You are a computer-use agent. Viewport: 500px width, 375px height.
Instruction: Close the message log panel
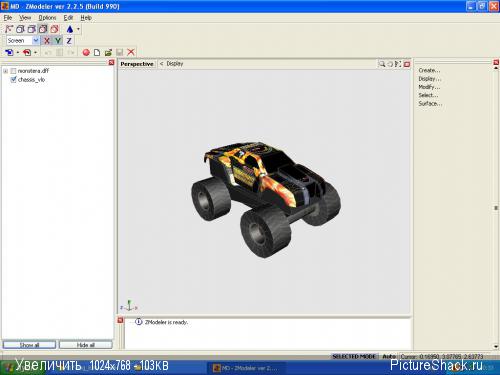(120, 320)
